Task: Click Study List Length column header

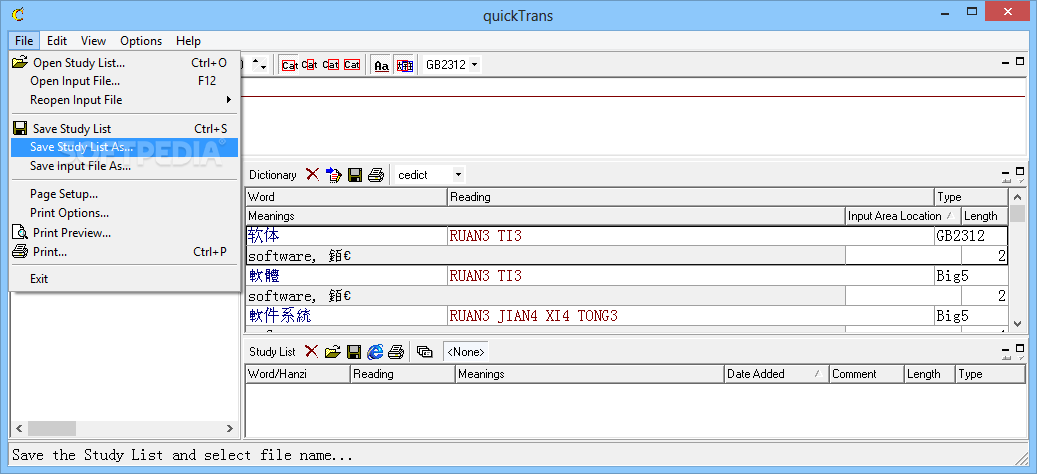Action: (930, 374)
